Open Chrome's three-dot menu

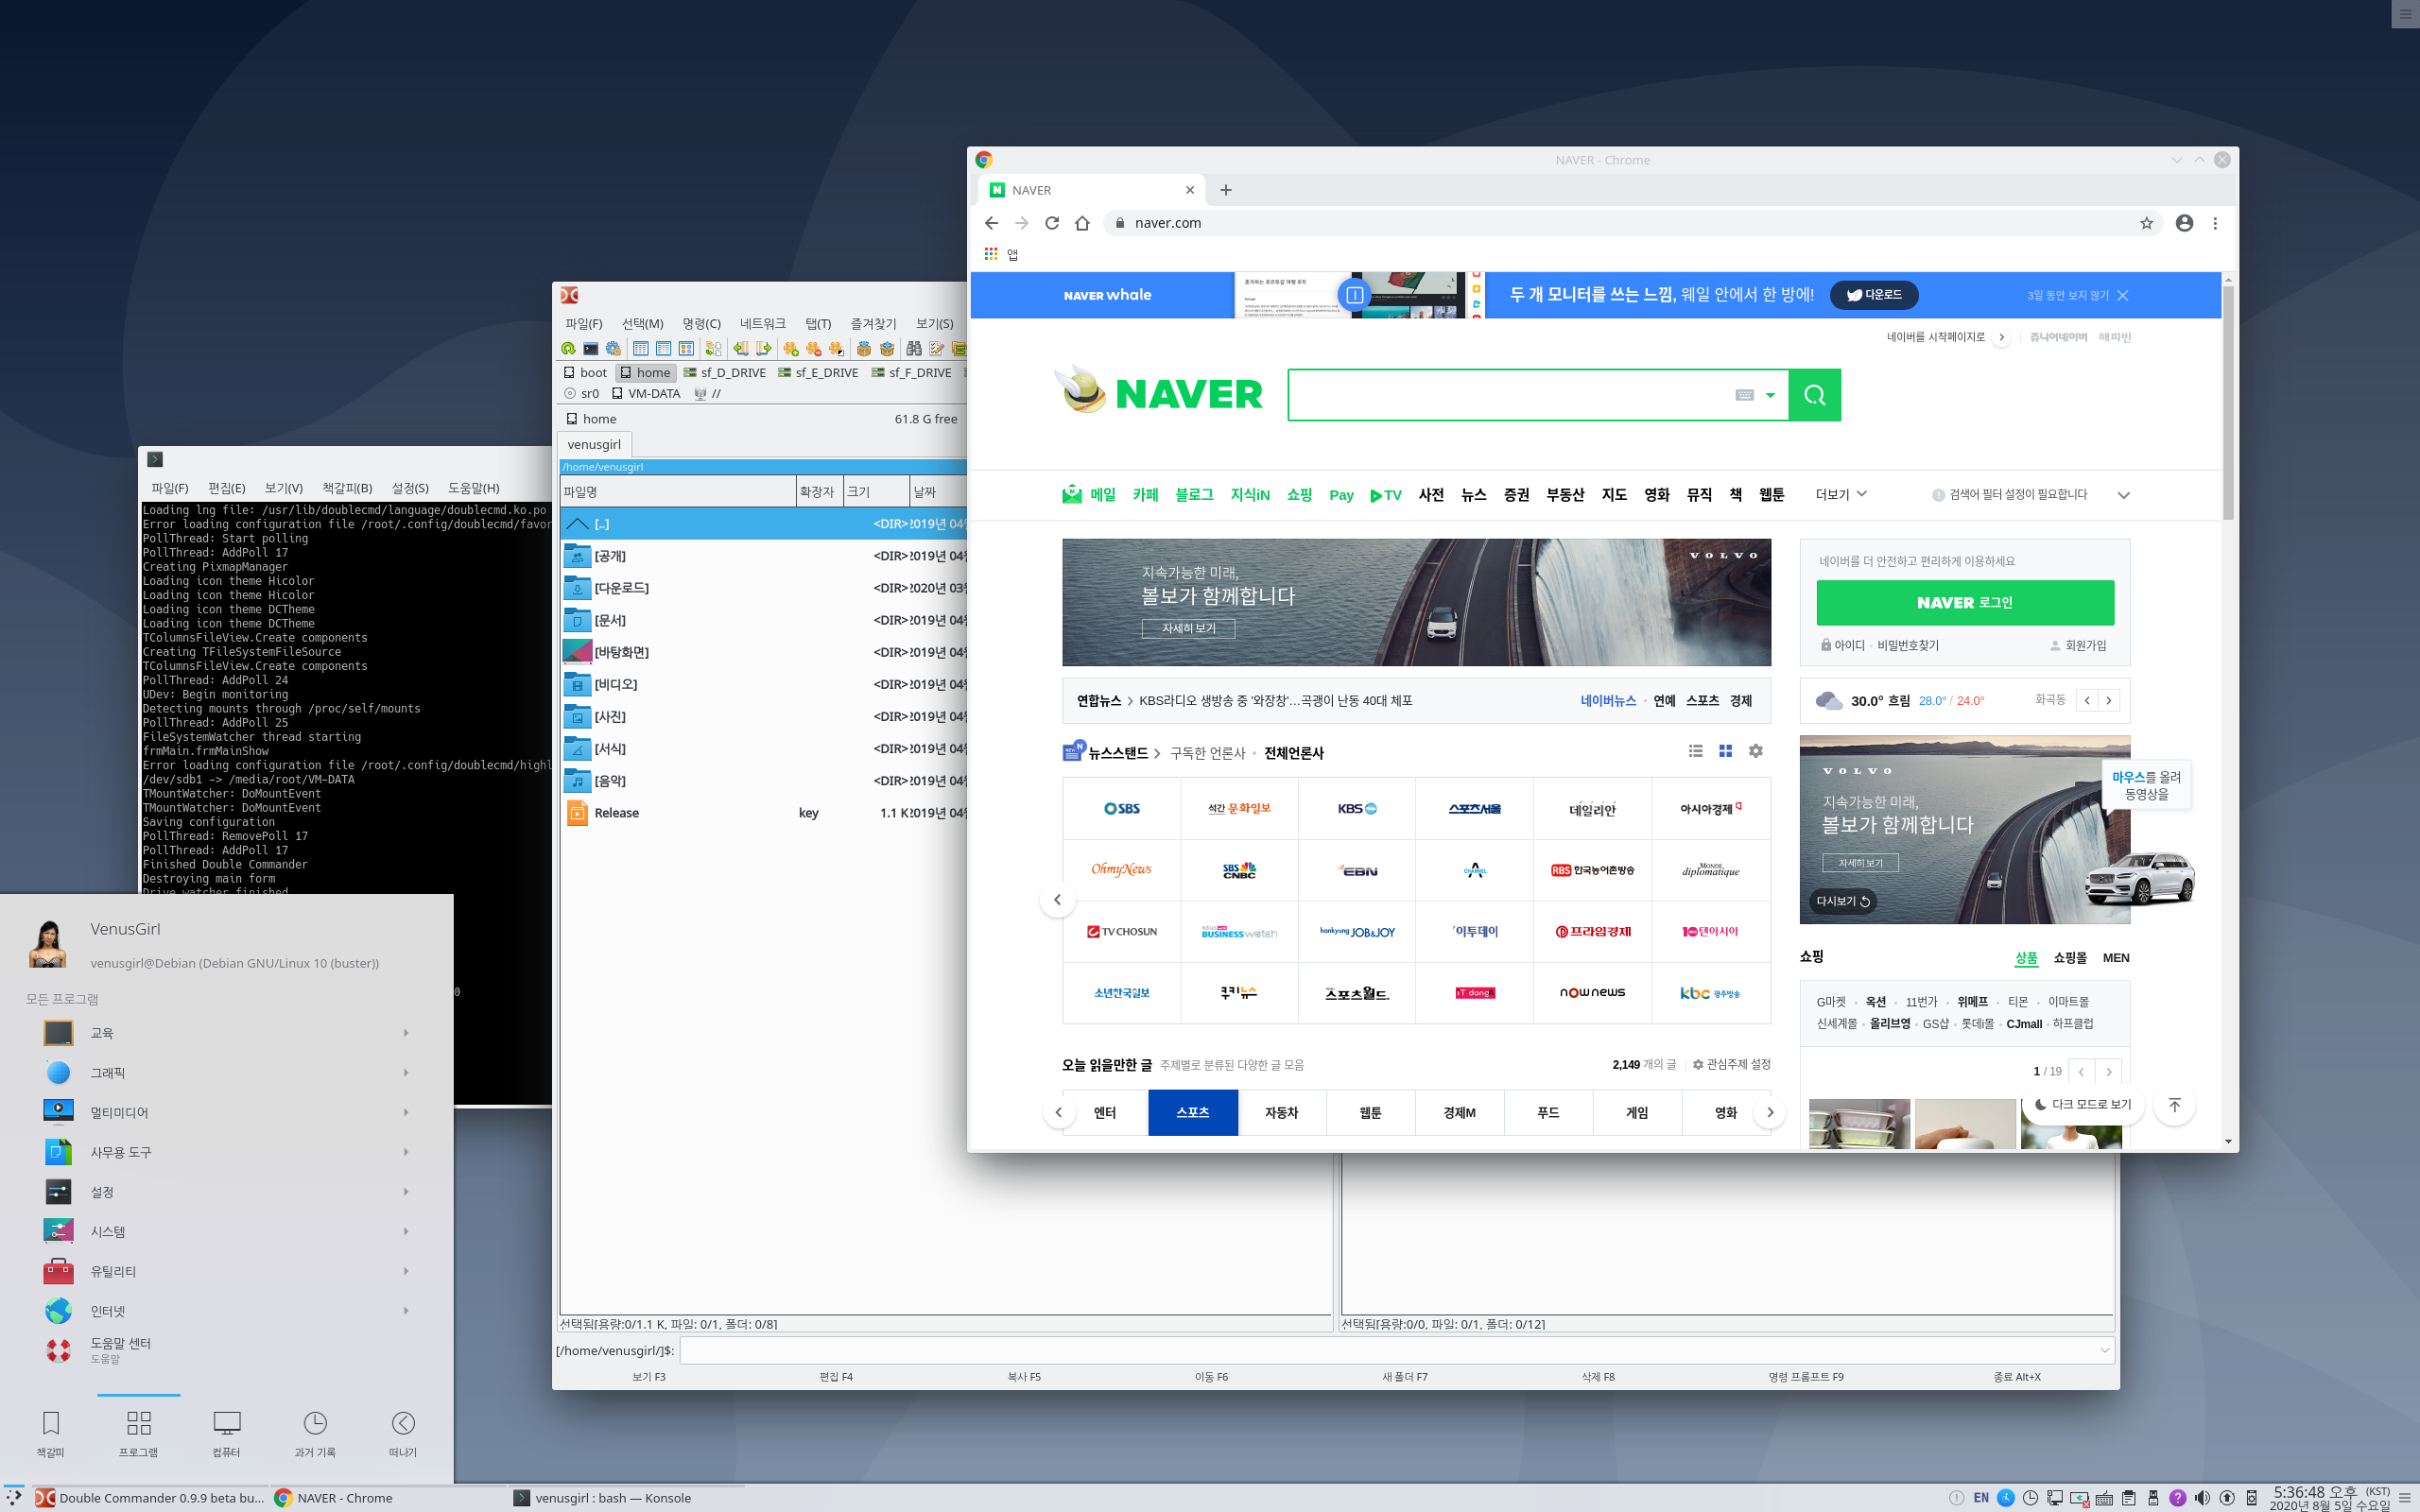(2215, 223)
